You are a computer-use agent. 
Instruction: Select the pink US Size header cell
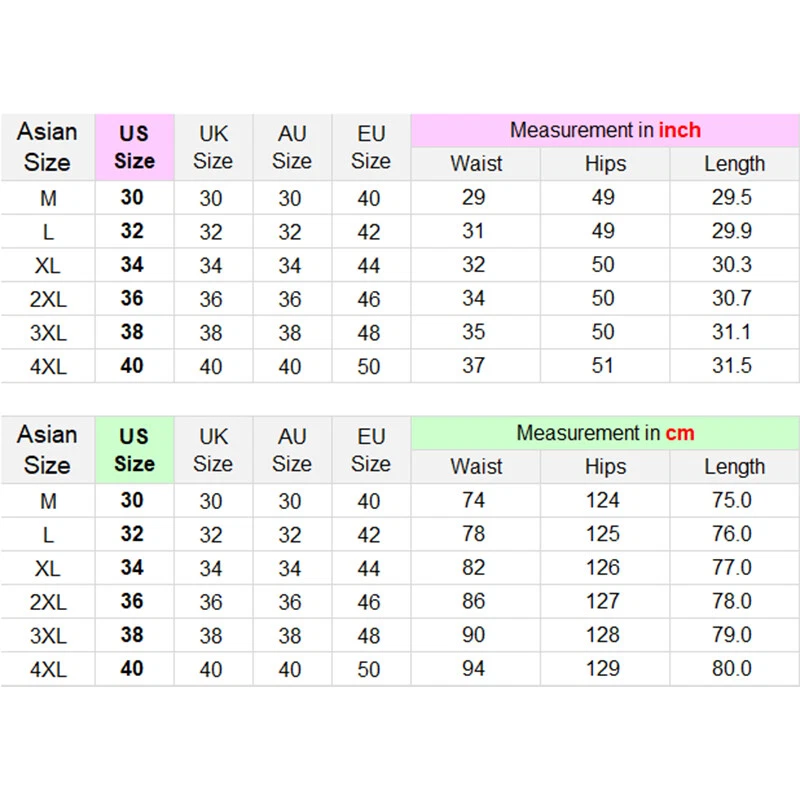click(x=134, y=147)
